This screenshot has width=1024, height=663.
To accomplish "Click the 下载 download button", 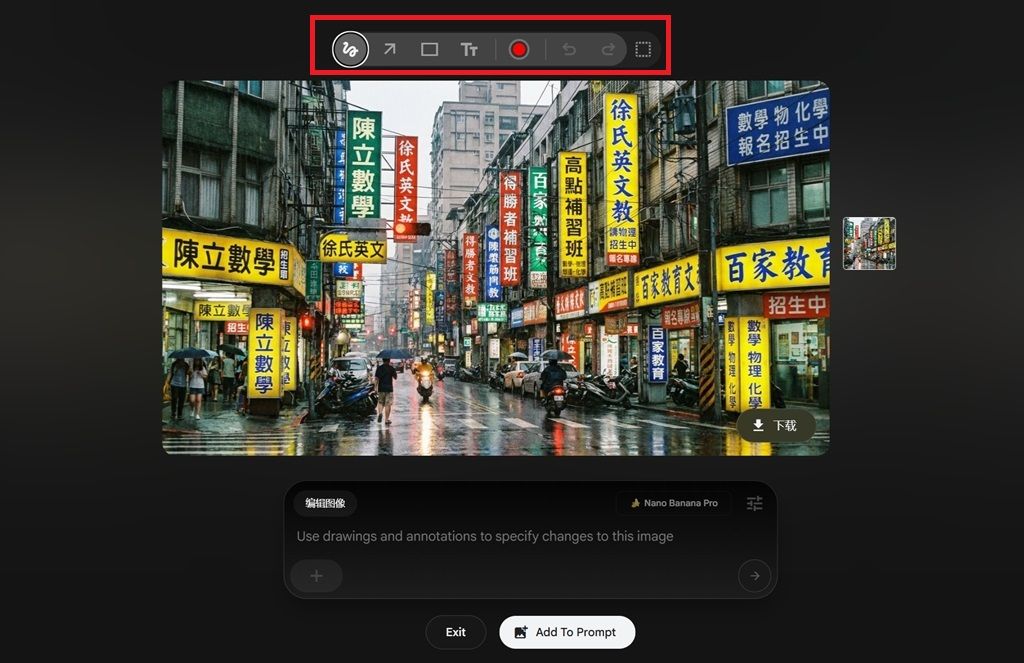I will click(x=776, y=426).
